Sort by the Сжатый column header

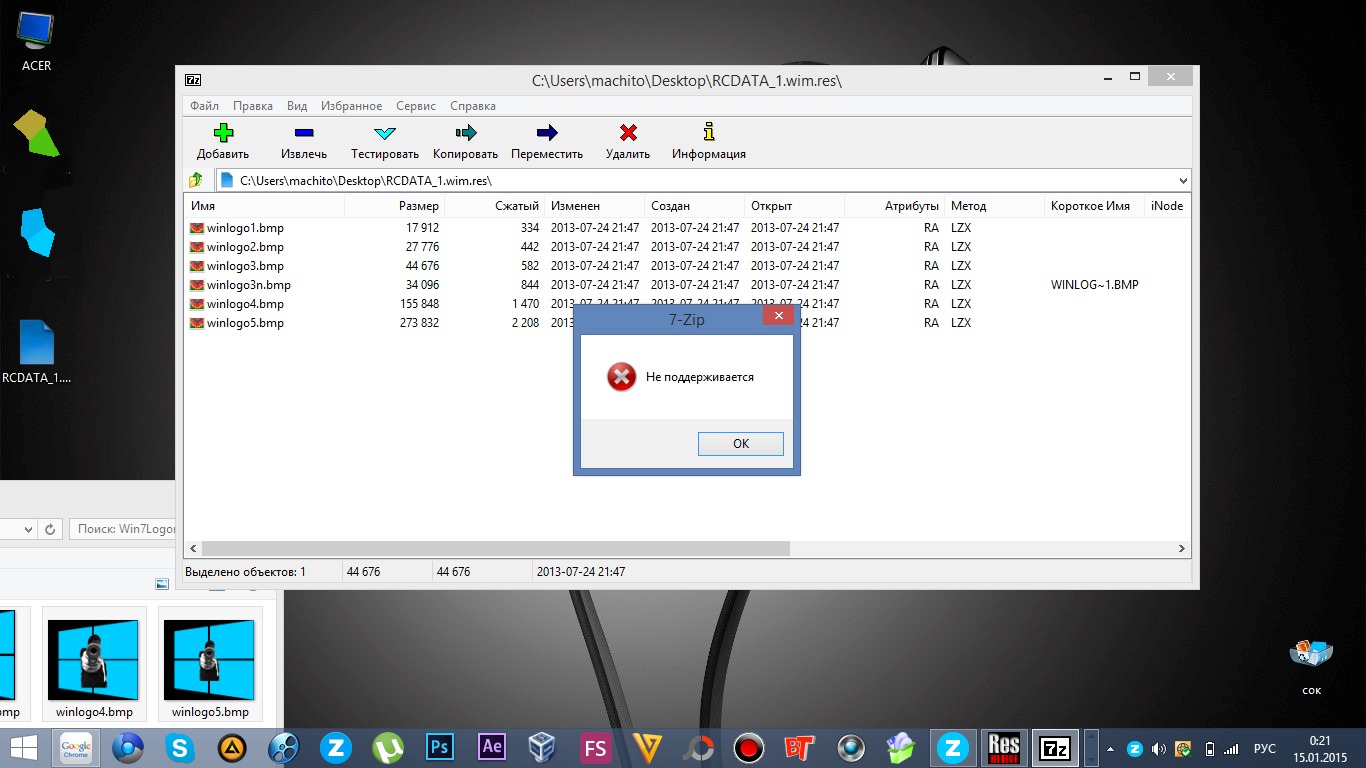[494, 206]
